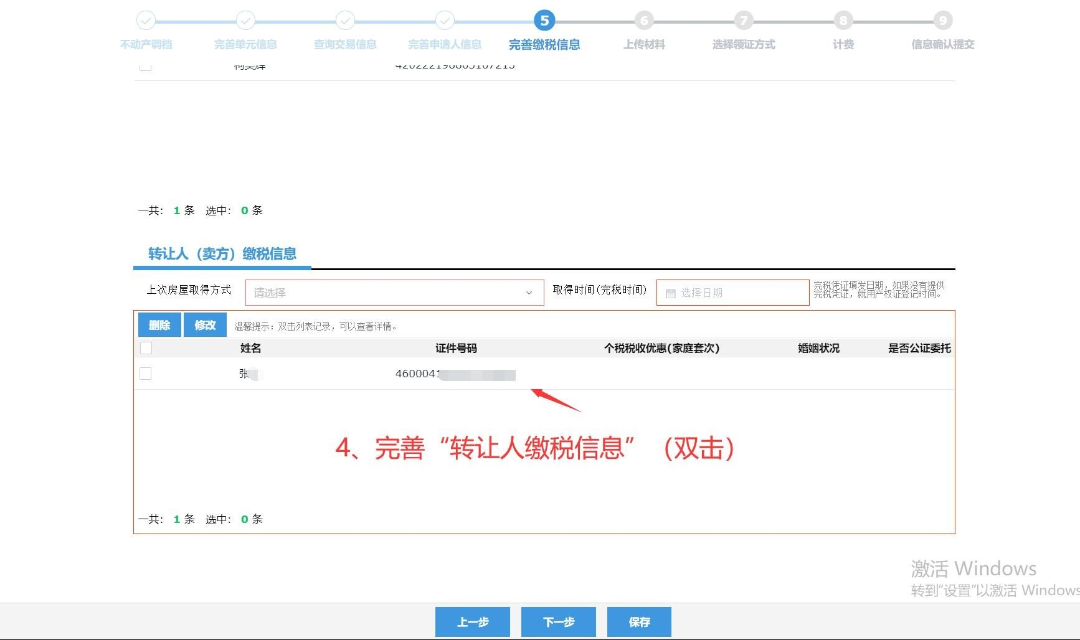Screen dimensions: 1080x640
Task: Click the 保存 button
Action: (x=638, y=621)
